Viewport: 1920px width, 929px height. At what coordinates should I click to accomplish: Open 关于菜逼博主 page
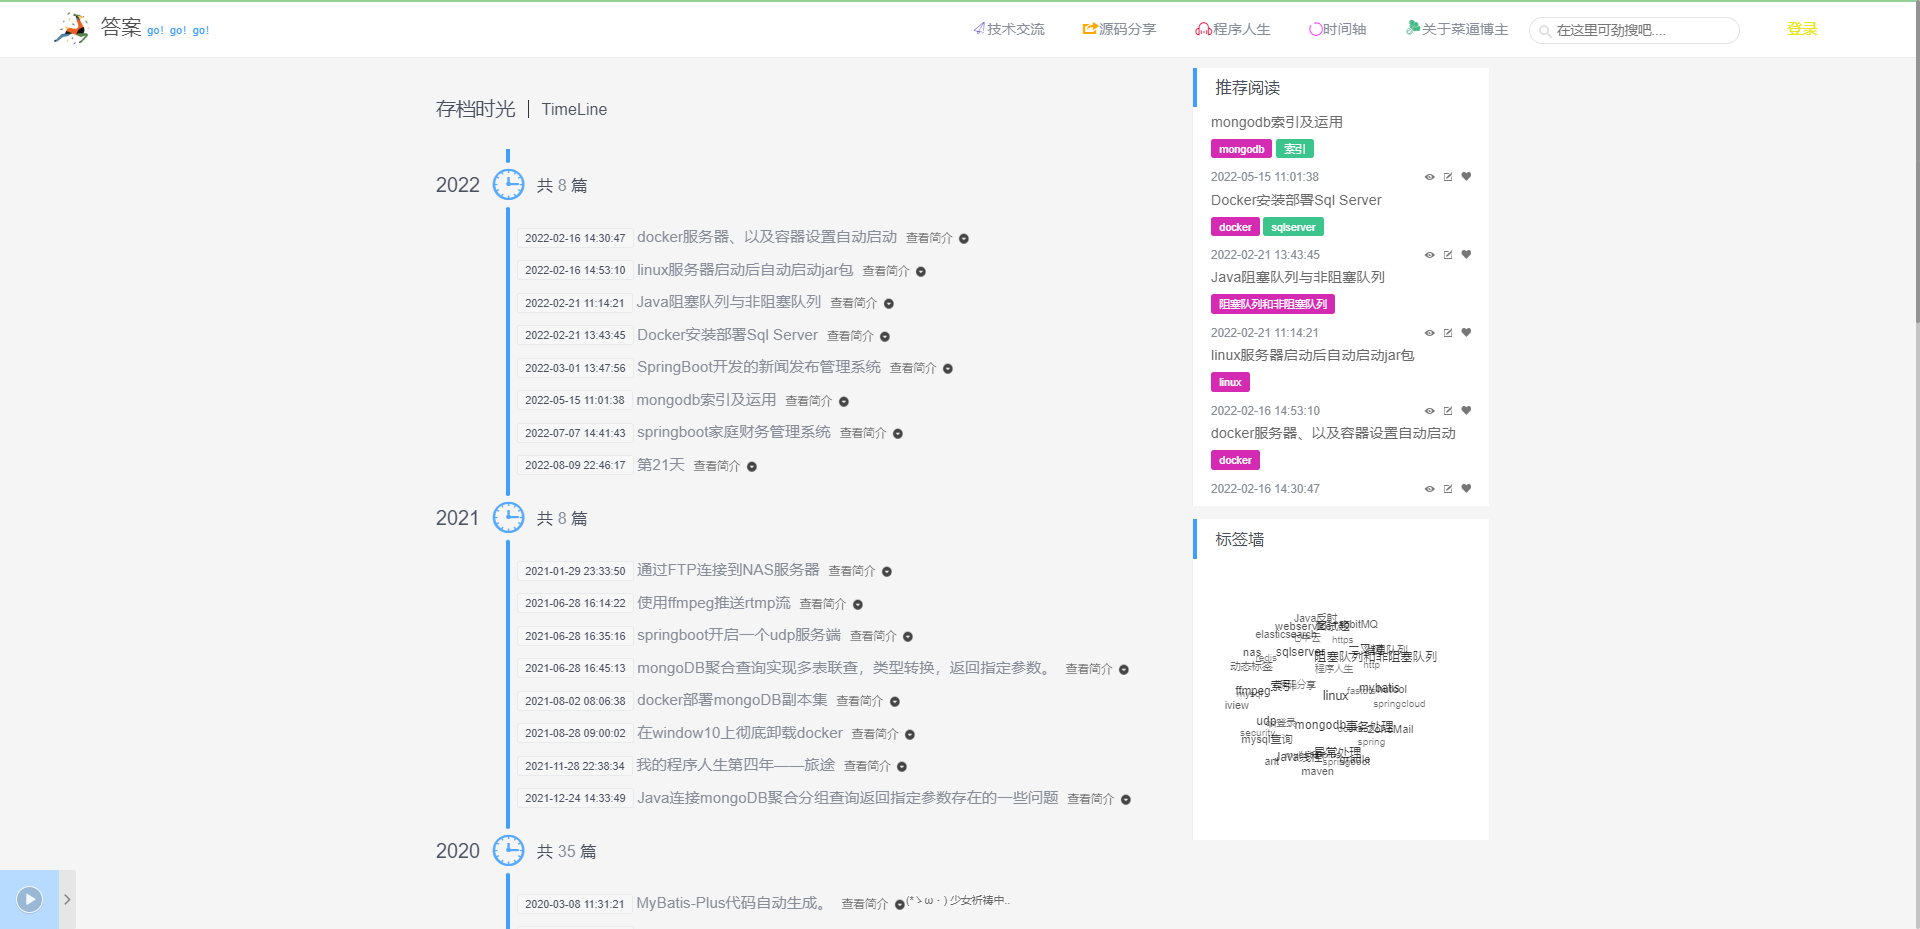[1457, 29]
